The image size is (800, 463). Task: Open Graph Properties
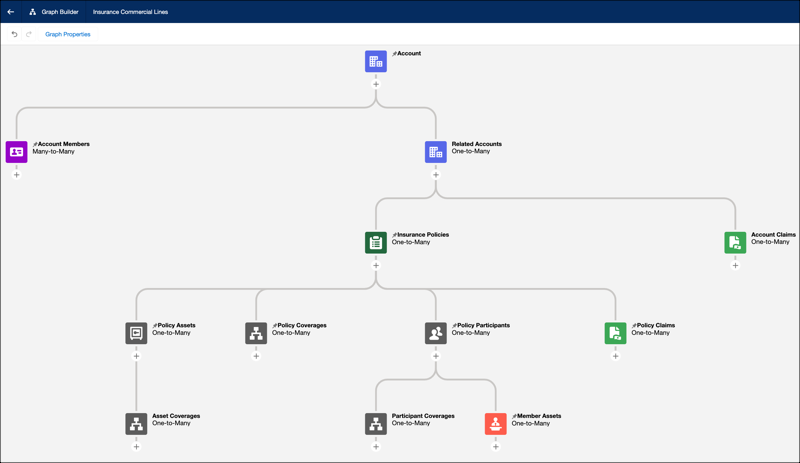point(68,34)
